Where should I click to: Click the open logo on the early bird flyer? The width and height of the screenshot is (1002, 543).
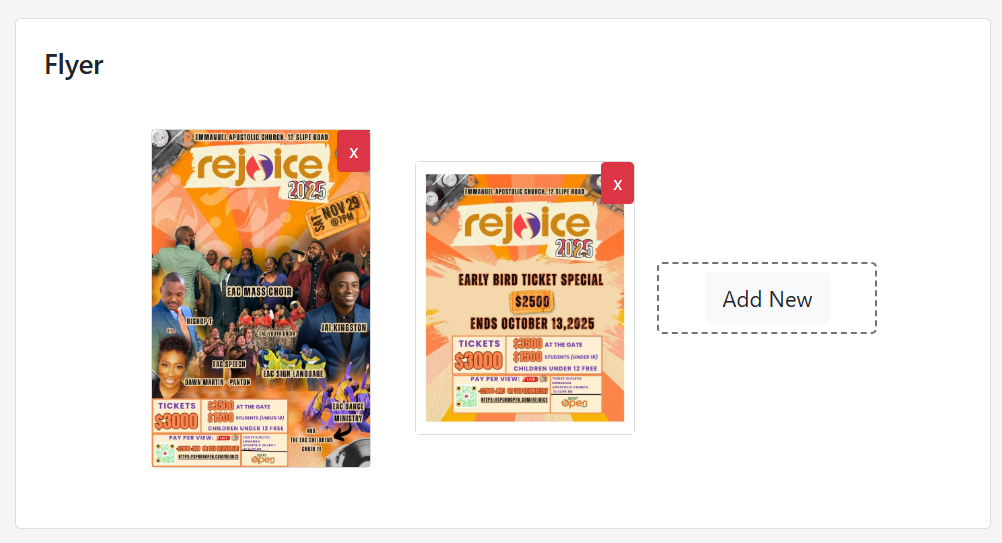click(x=574, y=402)
